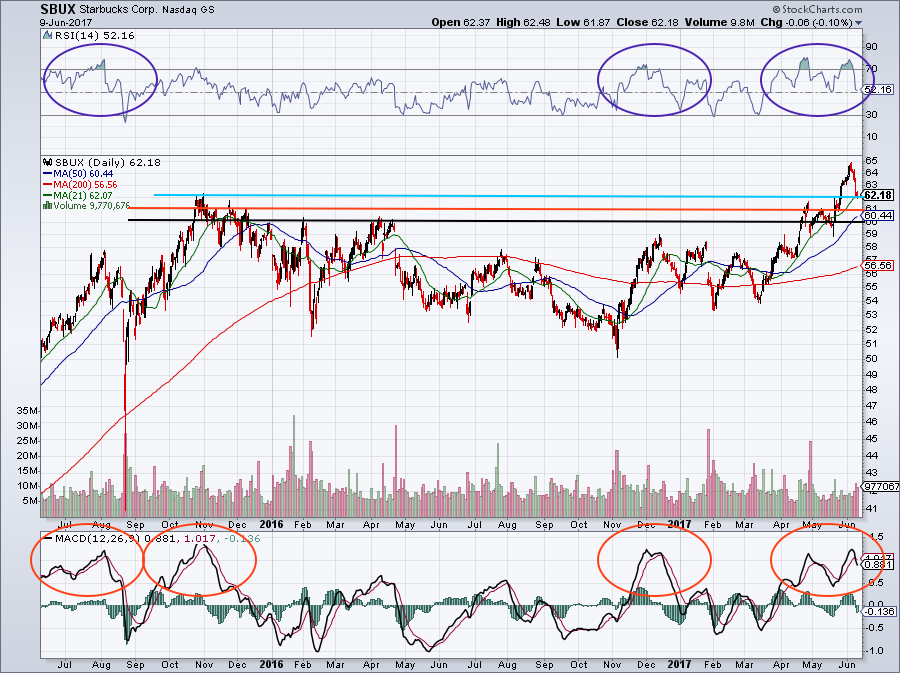Click the blue MA(50) legend line marker
This screenshot has height=673, width=900.
[48, 174]
